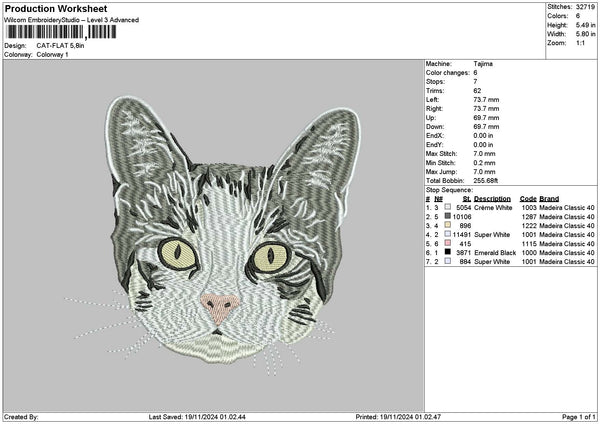Click the Width value "5.80 in"
Screen dimensions: 600x424
[585, 34]
